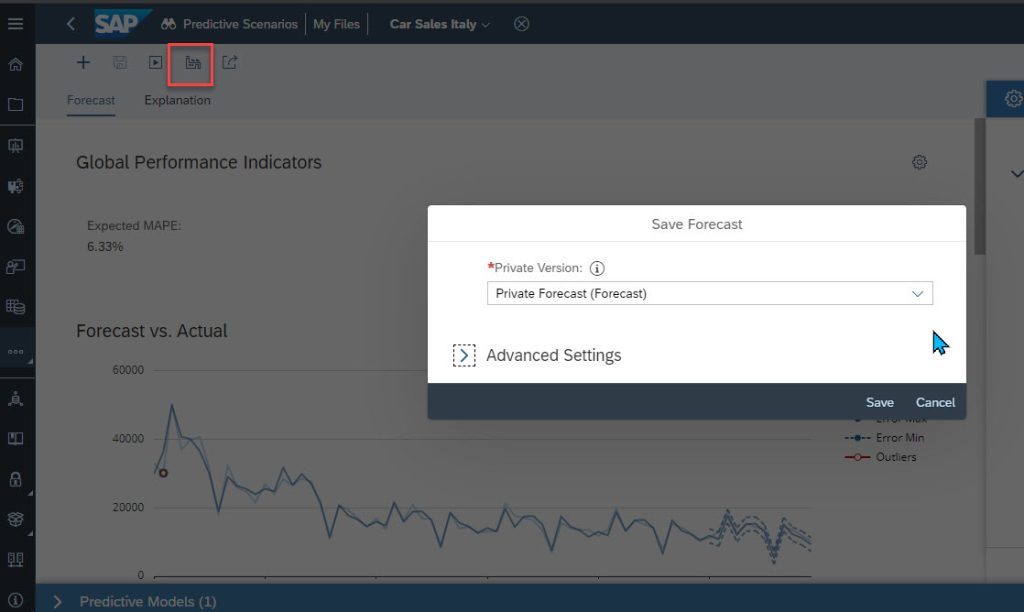1024x612 pixels.
Task: Click the plus icon to create model
Action: [x=83, y=63]
